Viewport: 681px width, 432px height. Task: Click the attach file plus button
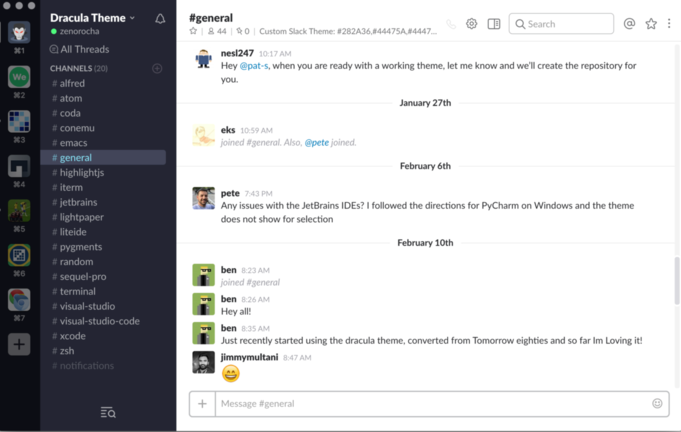click(x=202, y=403)
